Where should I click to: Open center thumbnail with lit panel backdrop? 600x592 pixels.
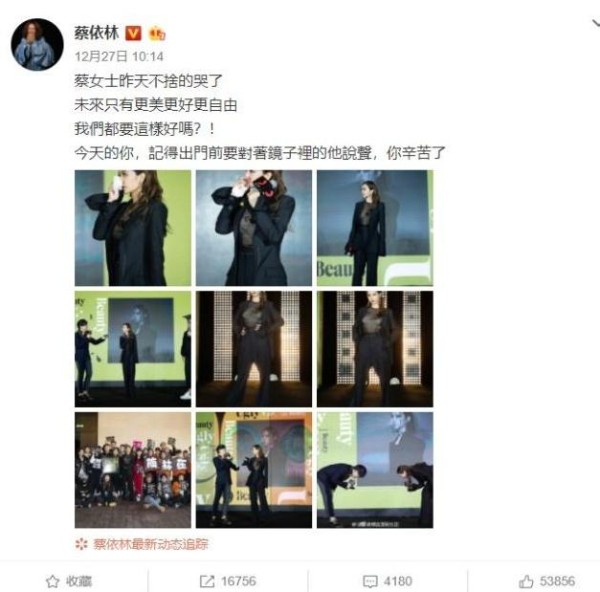tap(254, 349)
